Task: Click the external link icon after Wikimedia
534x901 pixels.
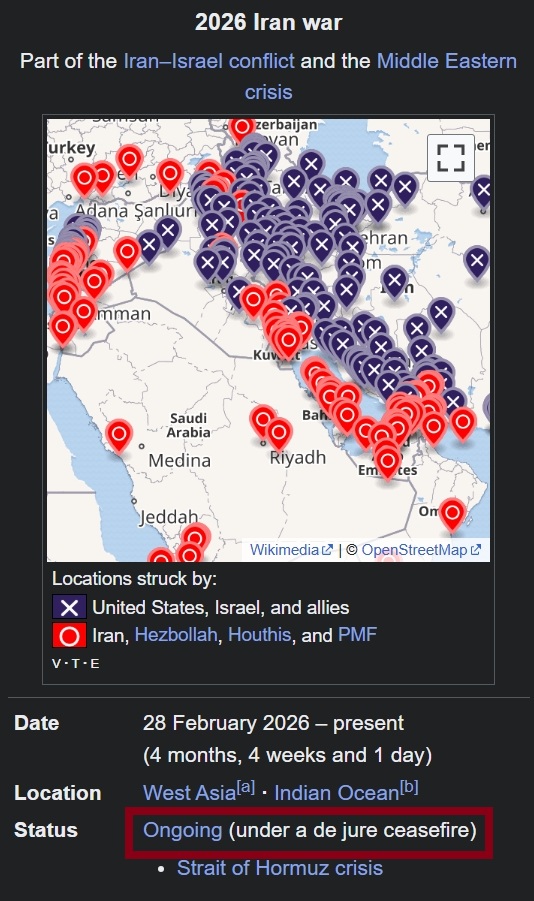Action: (327, 550)
